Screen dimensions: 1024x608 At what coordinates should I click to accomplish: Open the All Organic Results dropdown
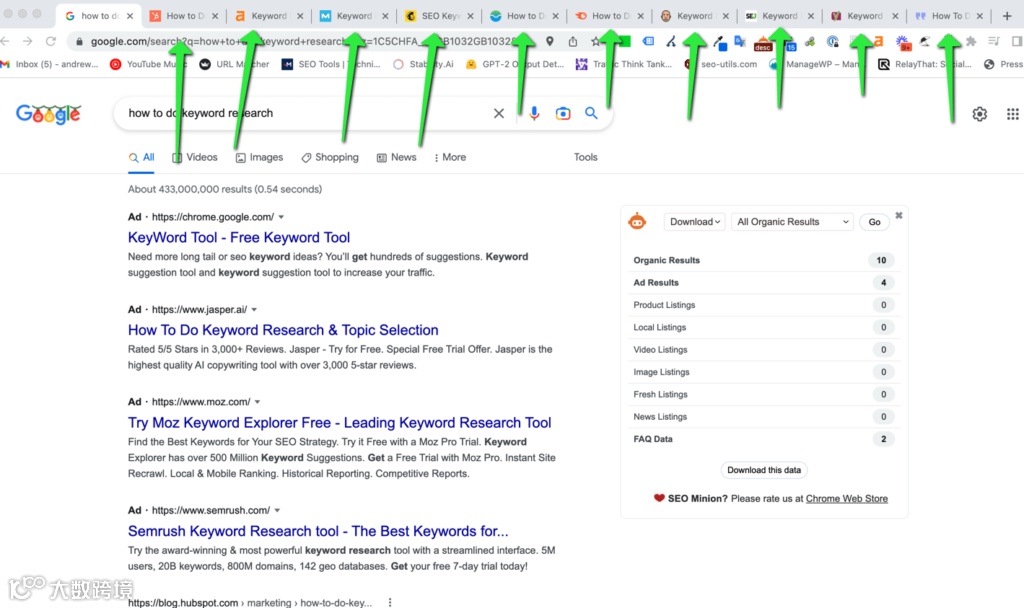[792, 222]
